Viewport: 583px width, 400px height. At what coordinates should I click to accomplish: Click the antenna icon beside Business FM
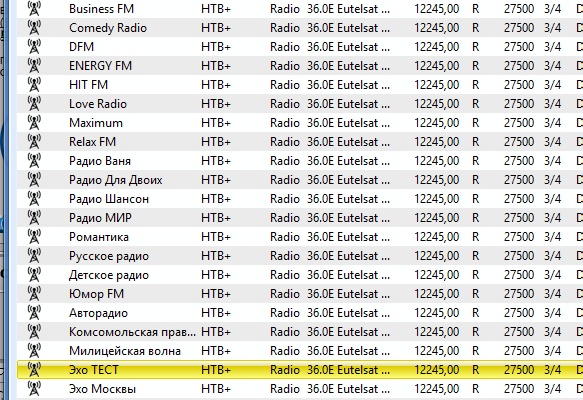pyautogui.click(x=34, y=9)
